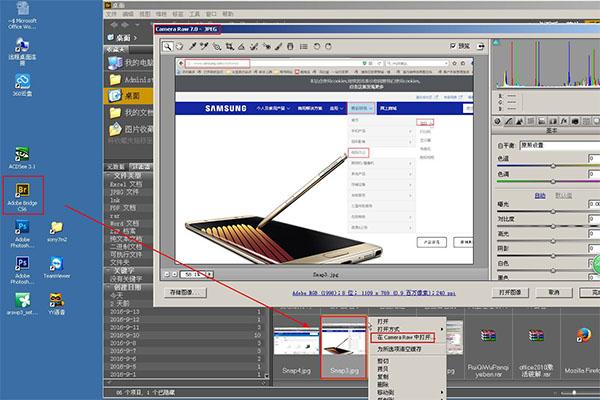Rotate image clockwise icon
This screenshot has height=400, width=600.
(x=328, y=46)
